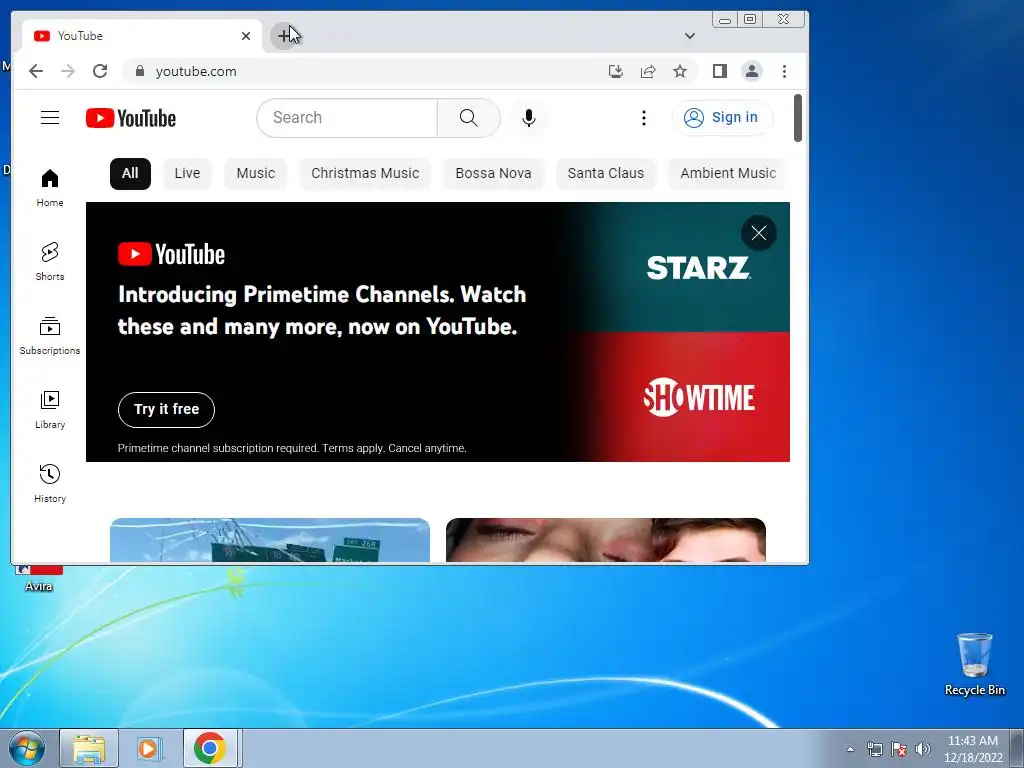Viewport: 1024px width, 768px height.
Task: Open Action Center flag icon
Action: pyautogui.click(x=899, y=749)
